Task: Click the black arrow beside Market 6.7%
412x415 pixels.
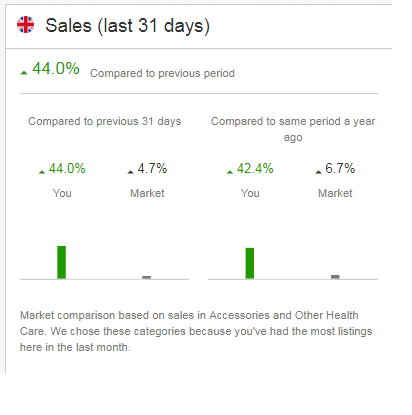Action: click(x=318, y=172)
